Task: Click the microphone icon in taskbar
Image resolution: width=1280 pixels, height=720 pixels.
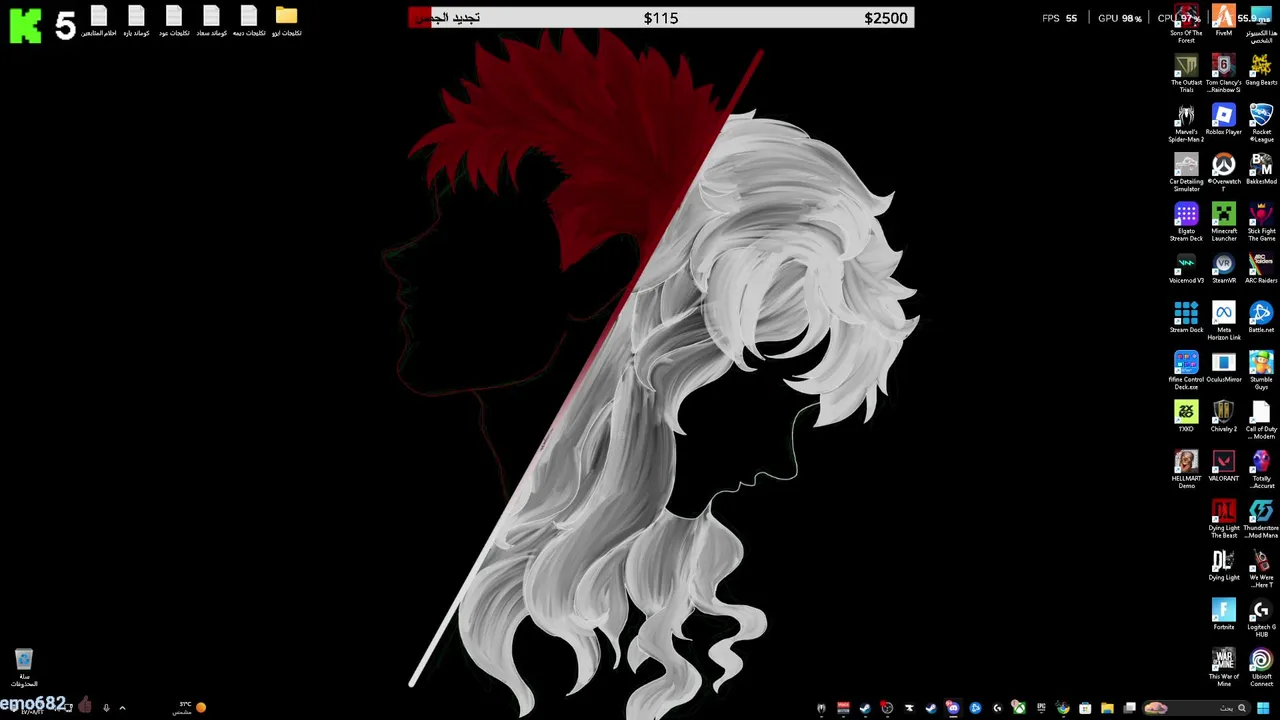Action: click(106, 708)
